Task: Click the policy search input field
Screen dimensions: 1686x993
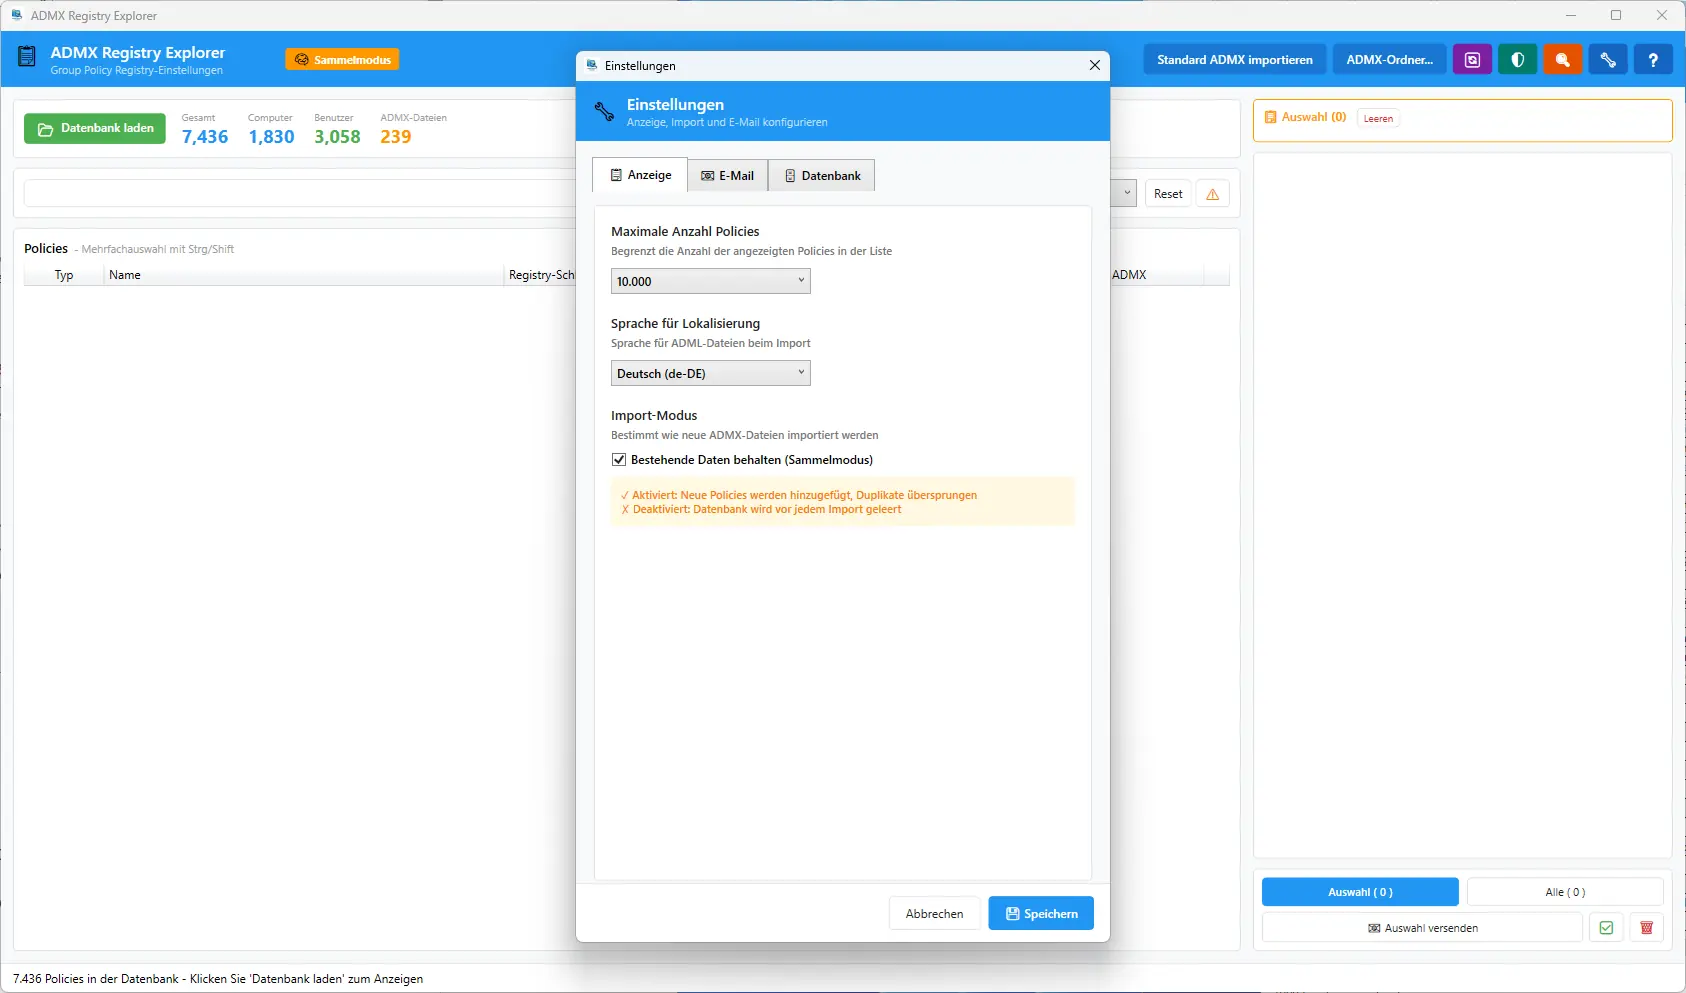Action: pos(300,194)
